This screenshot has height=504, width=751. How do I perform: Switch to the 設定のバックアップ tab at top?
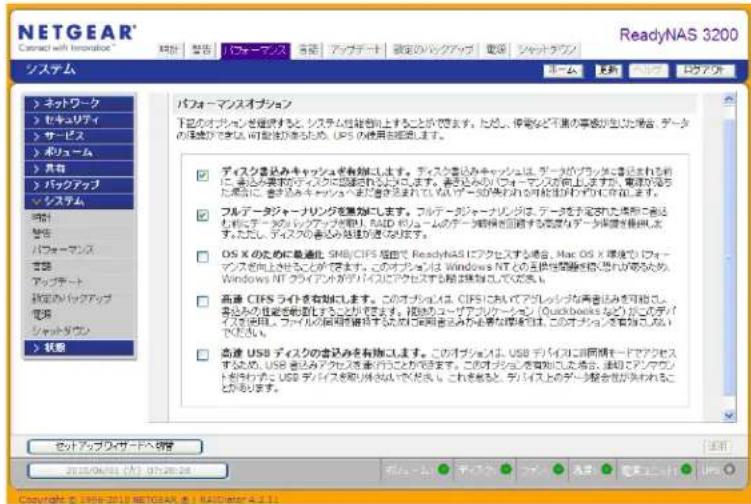[x=433, y=49]
